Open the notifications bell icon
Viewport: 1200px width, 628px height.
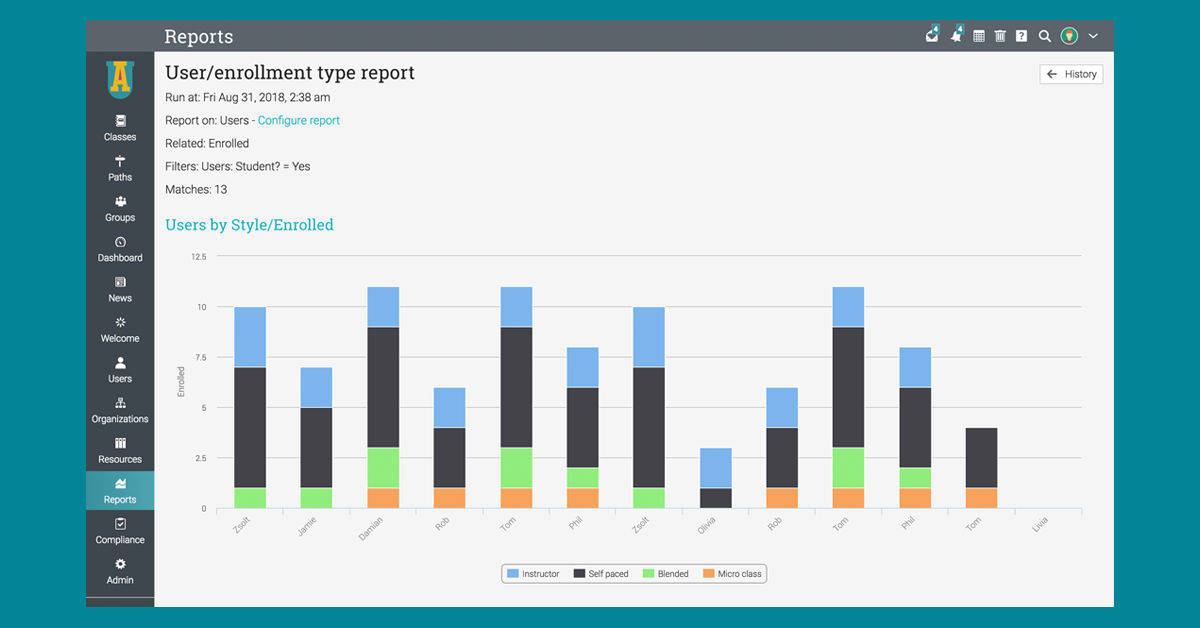(956, 35)
